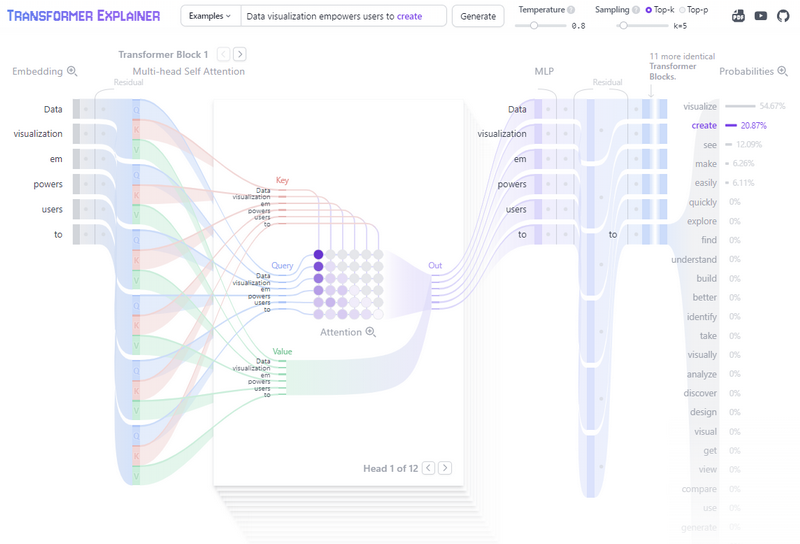800x544 pixels.
Task: Click 'to' token in Embedding column
Action: point(58,235)
